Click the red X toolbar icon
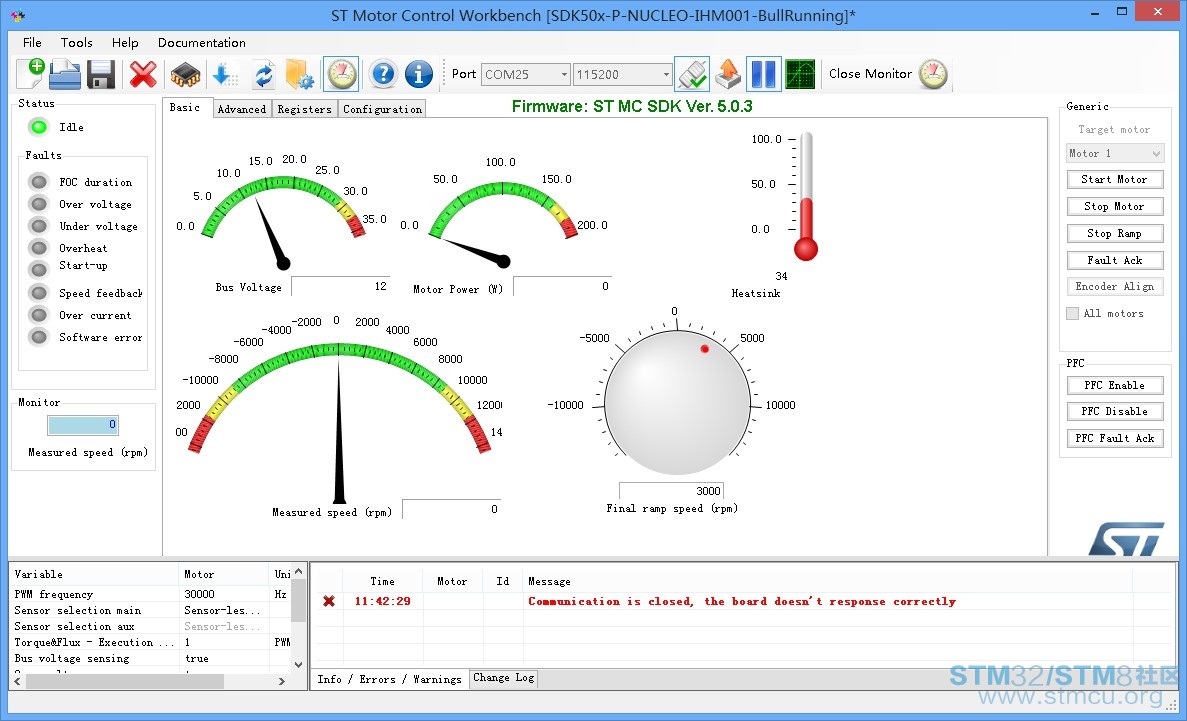The image size is (1187, 721). [143, 74]
